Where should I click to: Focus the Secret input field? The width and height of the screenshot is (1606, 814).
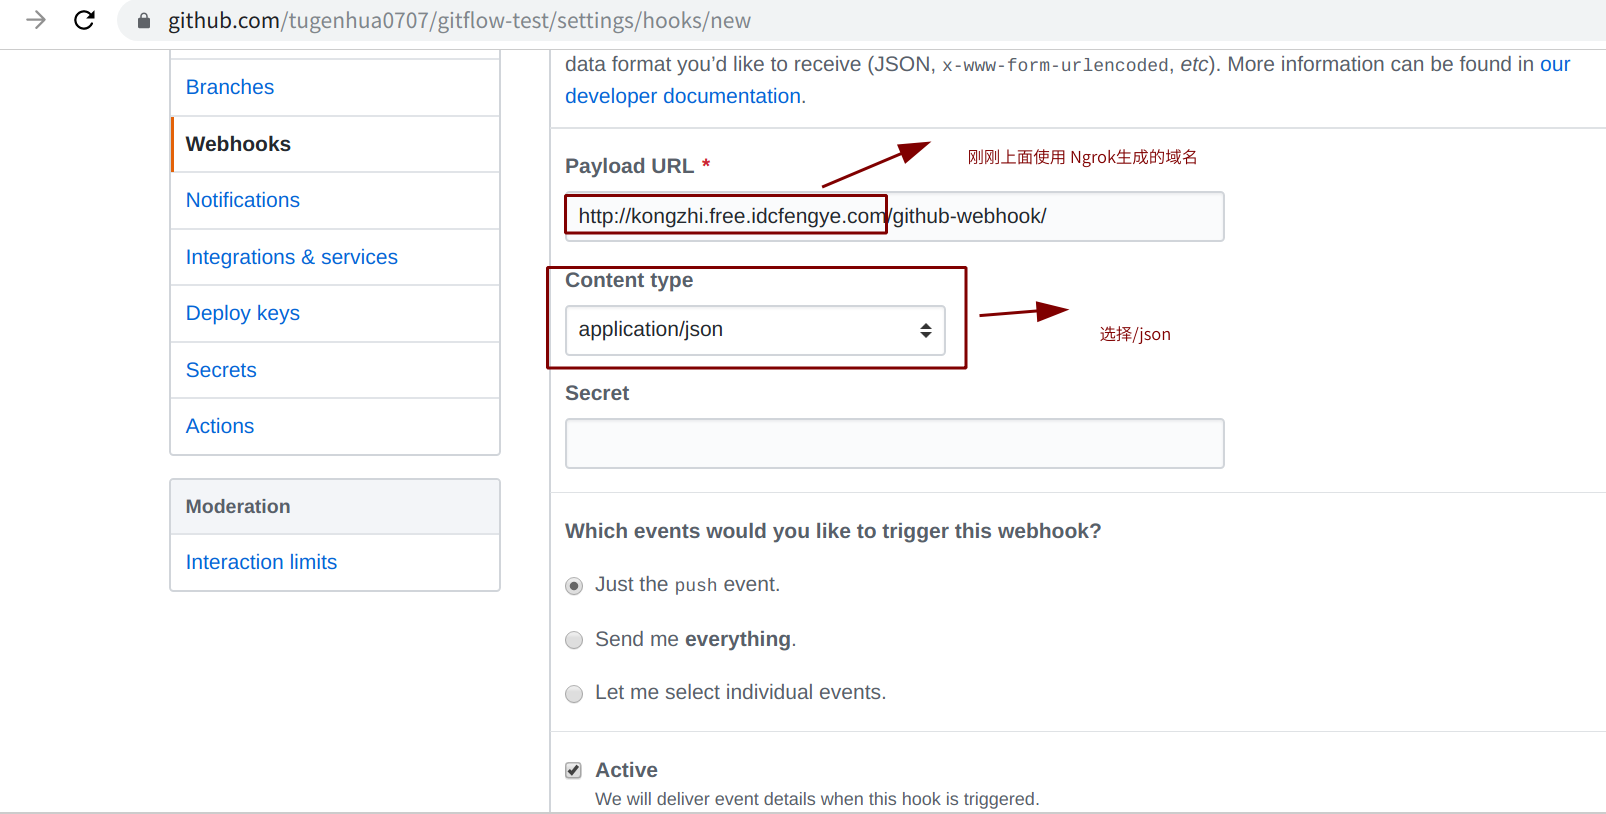(894, 443)
